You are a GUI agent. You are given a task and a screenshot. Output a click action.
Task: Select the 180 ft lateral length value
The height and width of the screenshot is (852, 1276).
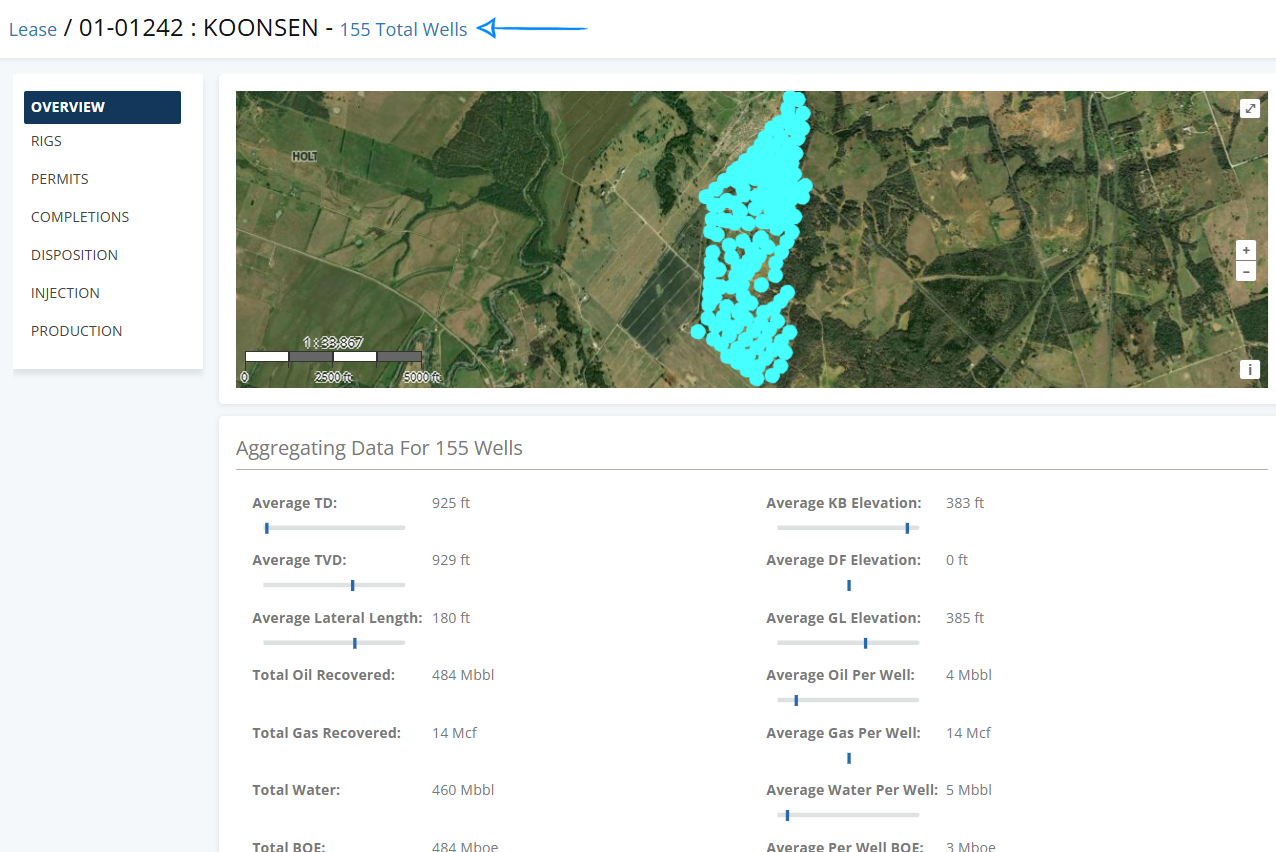pyautogui.click(x=451, y=618)
